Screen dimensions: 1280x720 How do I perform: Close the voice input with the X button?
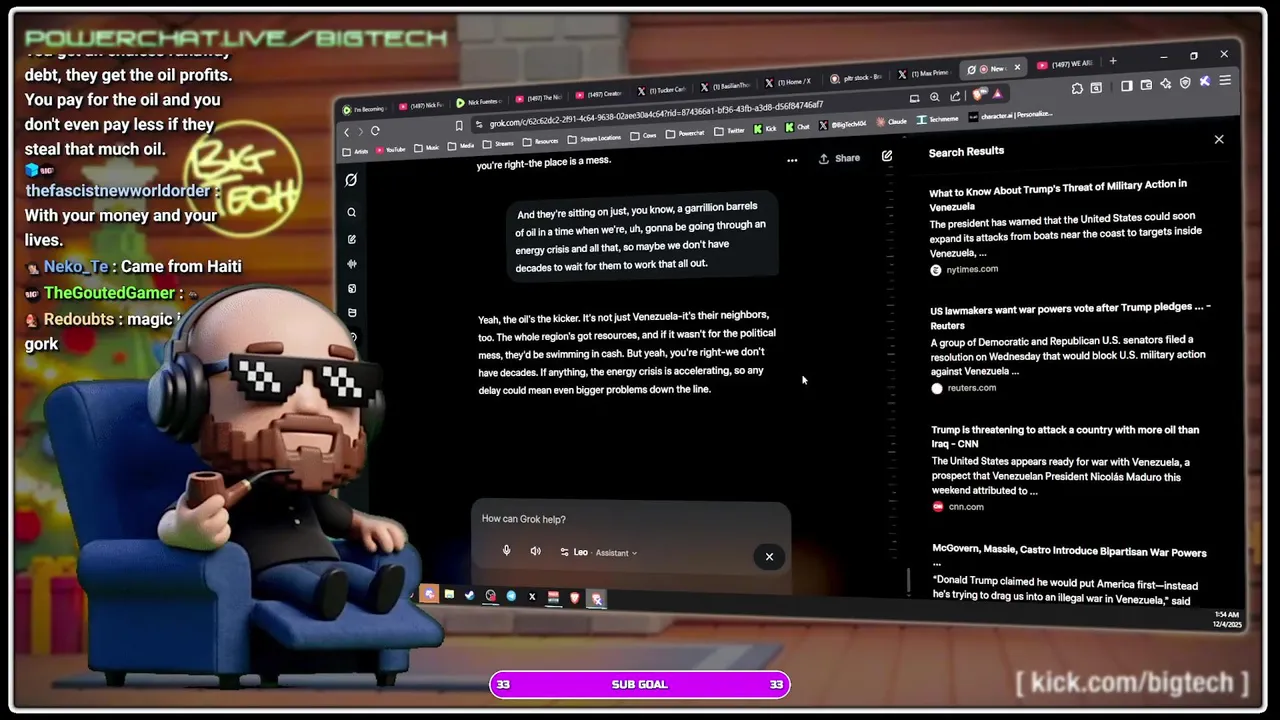769,557
